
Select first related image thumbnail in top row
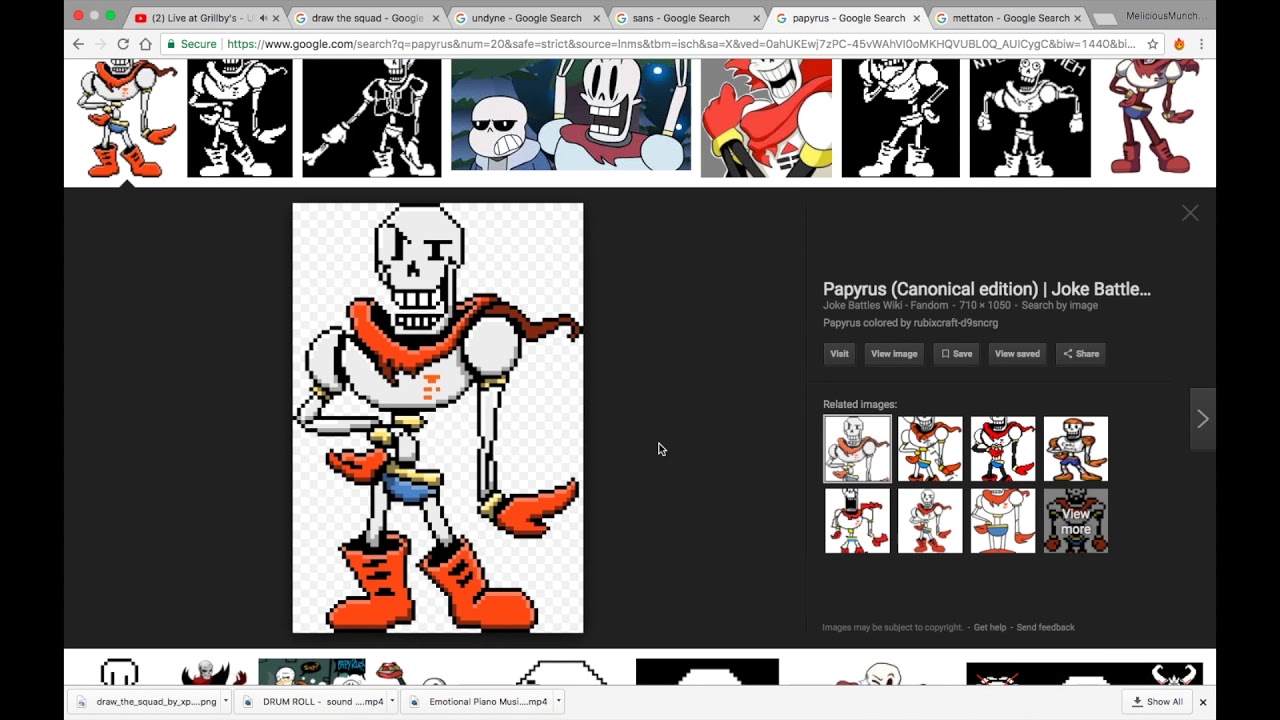(857, 449)
